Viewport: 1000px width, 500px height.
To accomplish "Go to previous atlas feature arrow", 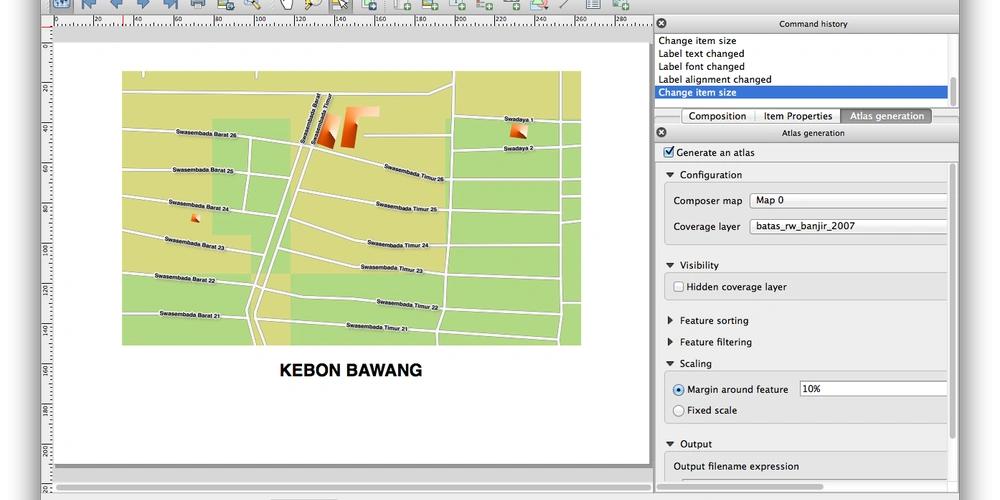I will point(115,4).
